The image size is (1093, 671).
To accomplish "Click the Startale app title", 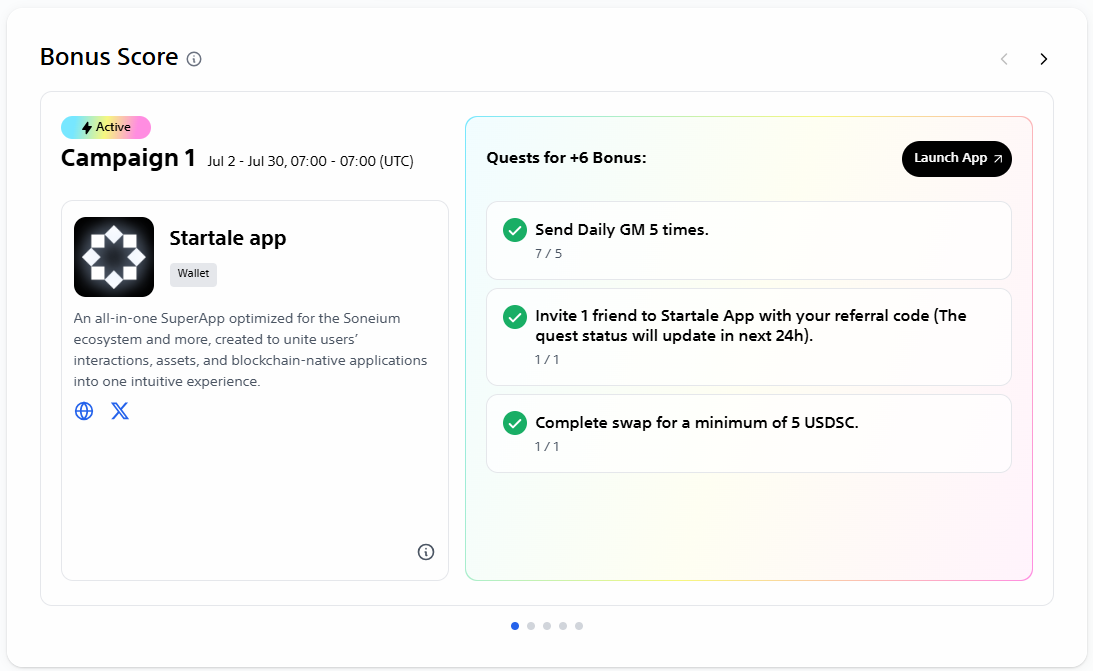I will point(228,238).
